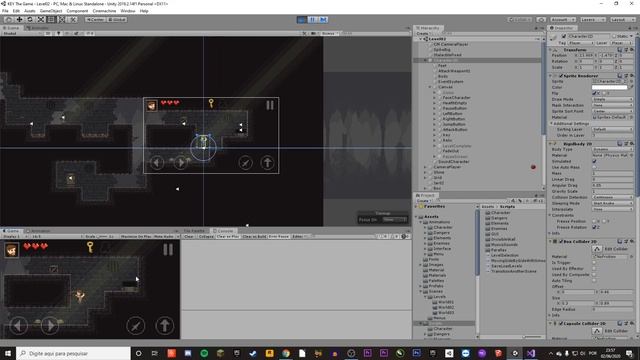Screen dimensions: 640x360
Task: Click the Console Clear button
Action: pyautogui.click(x=189, y=237)
